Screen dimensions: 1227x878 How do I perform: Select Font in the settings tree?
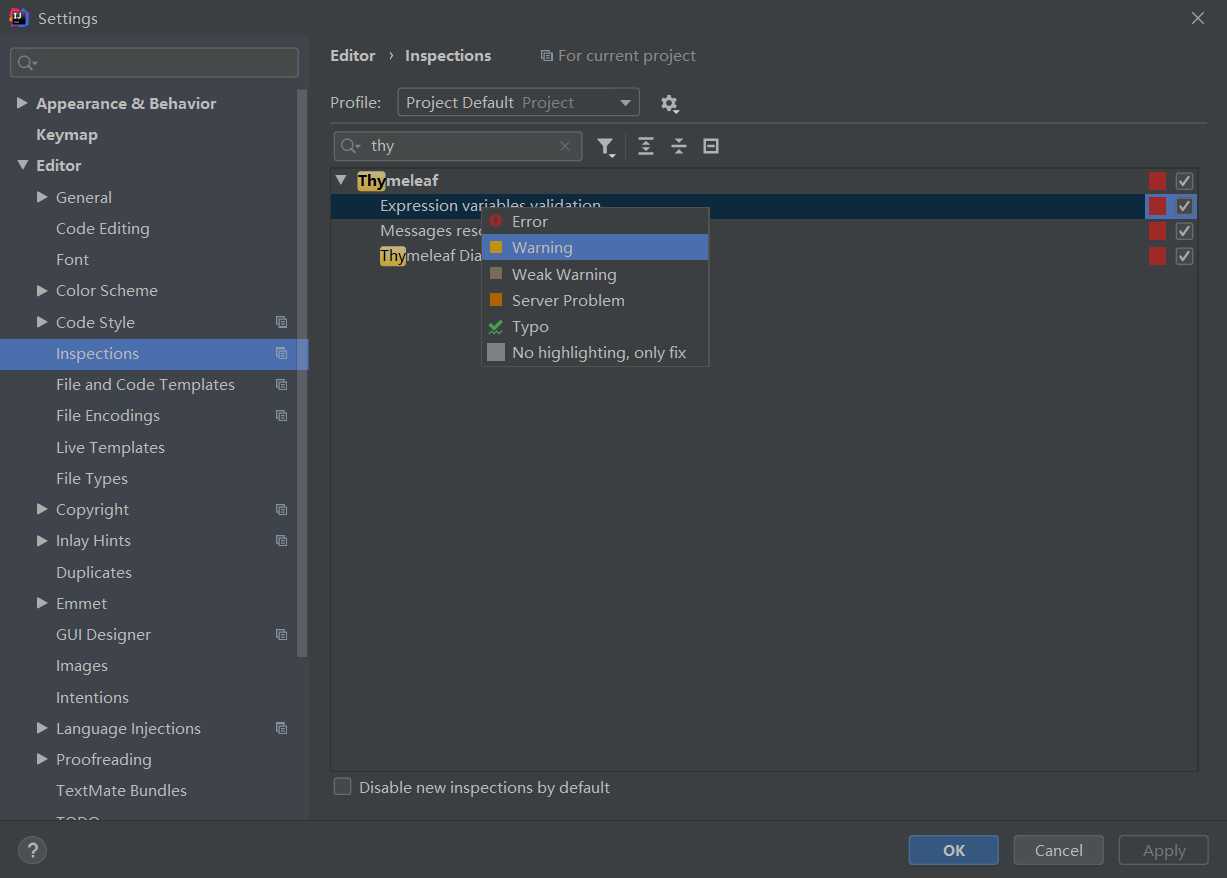pyautogui.click(x=72, y=259)
